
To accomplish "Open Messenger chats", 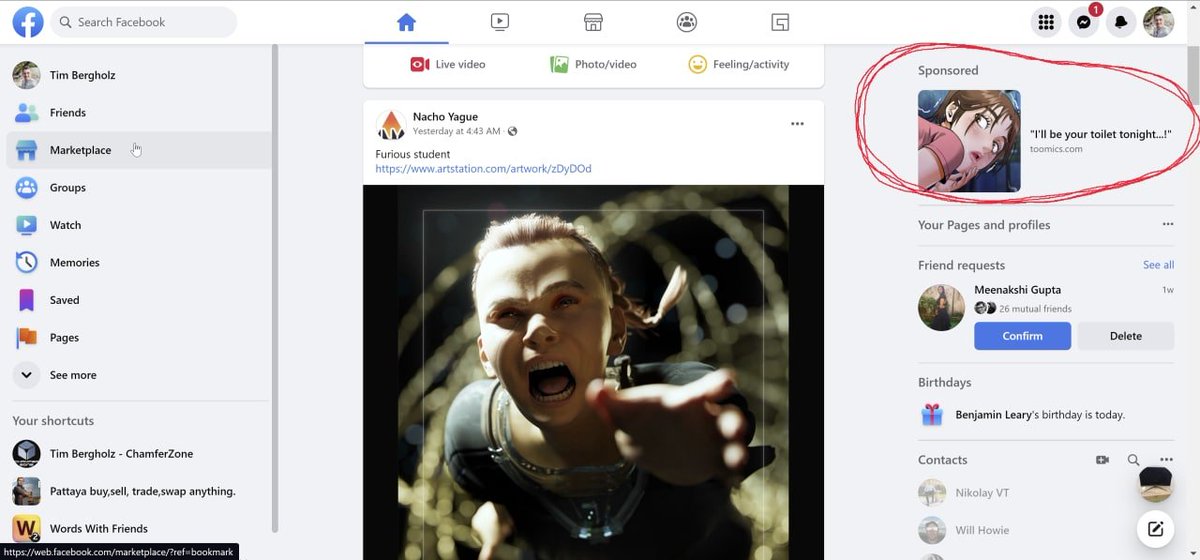I will 1084,22.
